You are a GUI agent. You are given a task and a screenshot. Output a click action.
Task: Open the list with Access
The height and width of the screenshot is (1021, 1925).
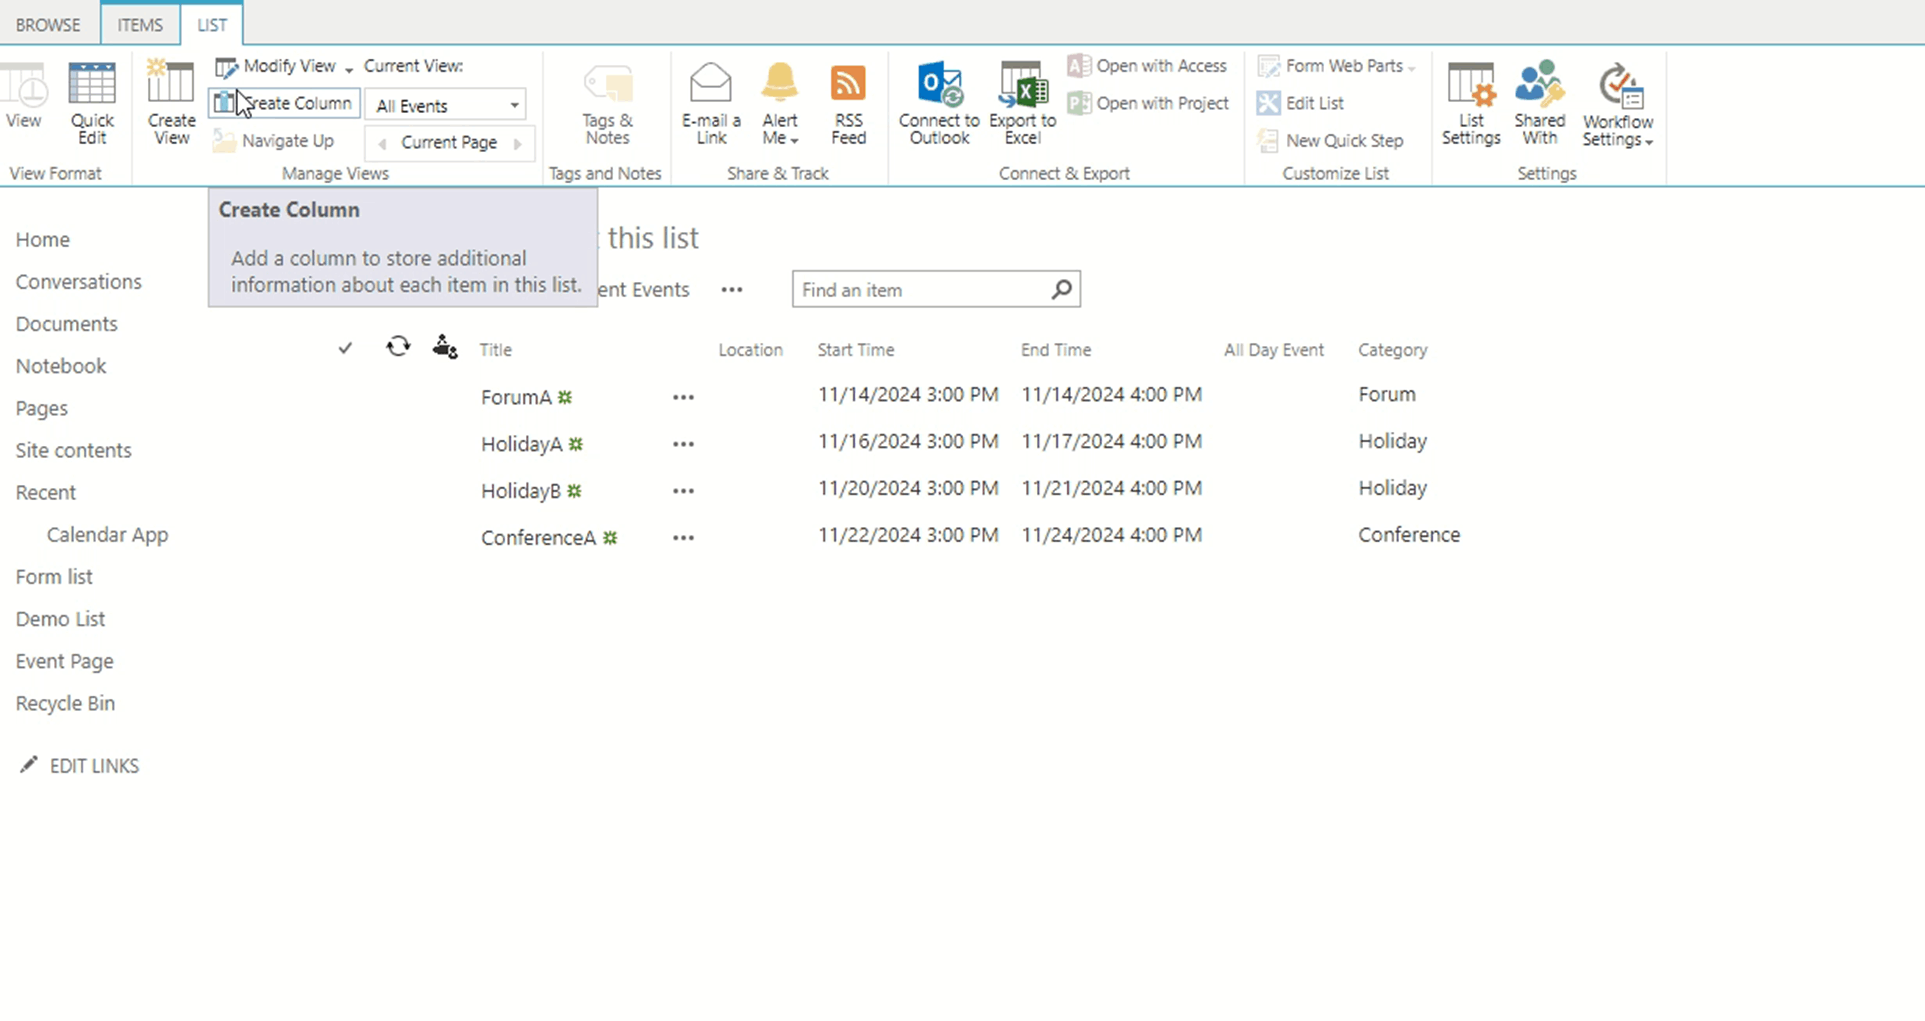(x=1147, y=66)
